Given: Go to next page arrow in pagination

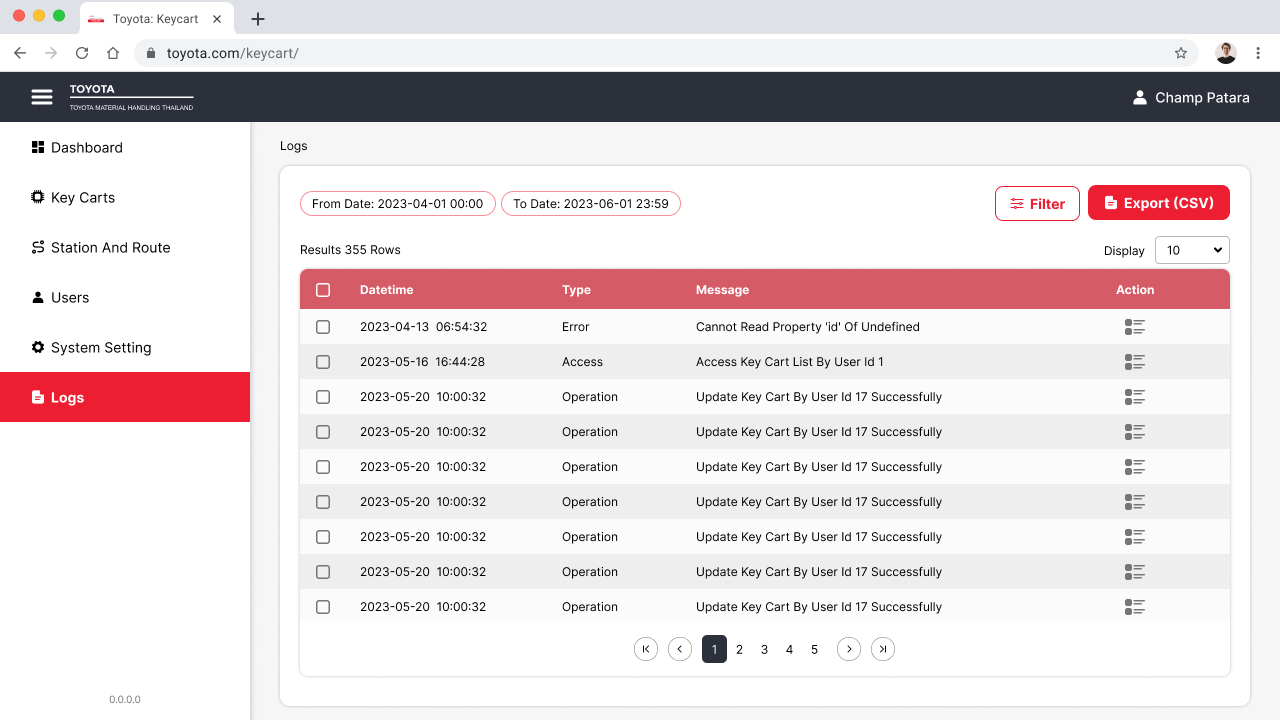Looking at the screenshot, I should tap(848, 649).
